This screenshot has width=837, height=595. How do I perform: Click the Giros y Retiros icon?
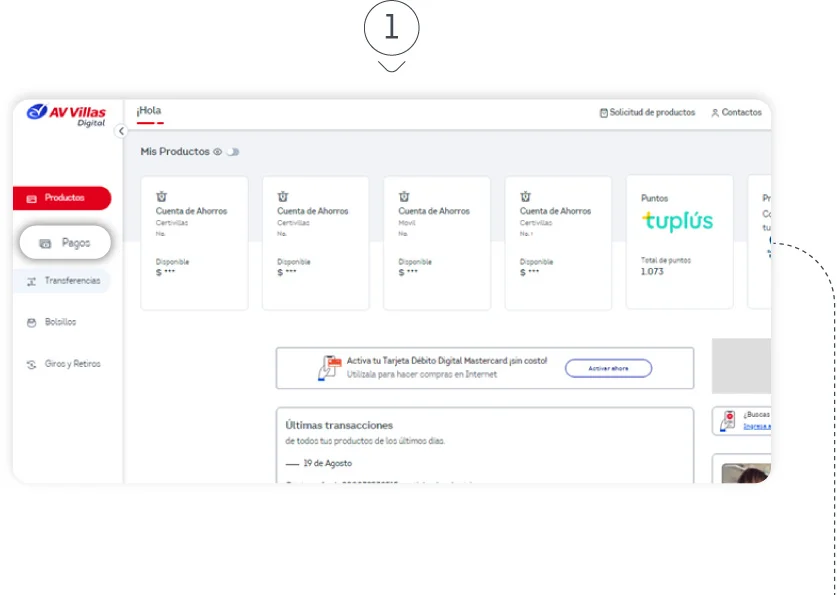click(x=32, y=365)
